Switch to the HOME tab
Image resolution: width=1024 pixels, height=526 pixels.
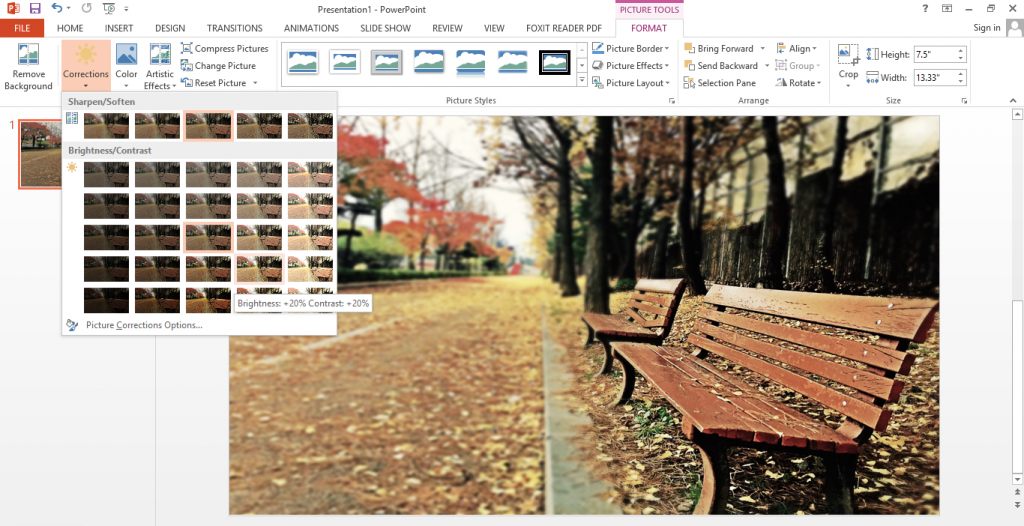click(x=70, y=28)
